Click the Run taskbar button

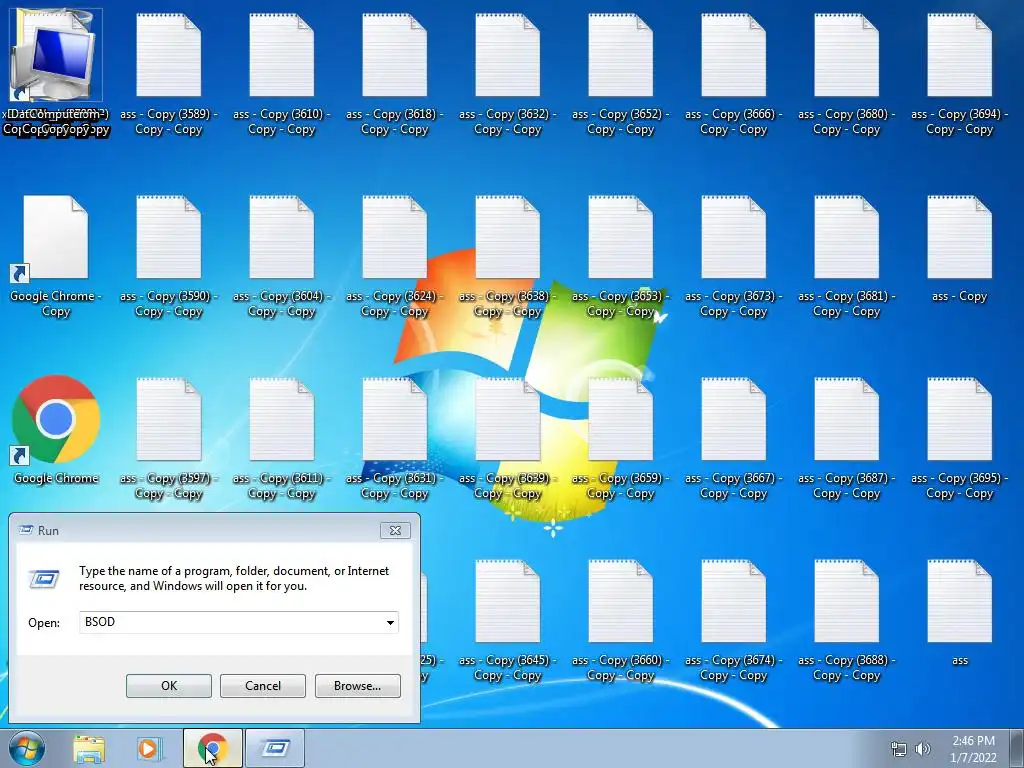click(275, 748)
